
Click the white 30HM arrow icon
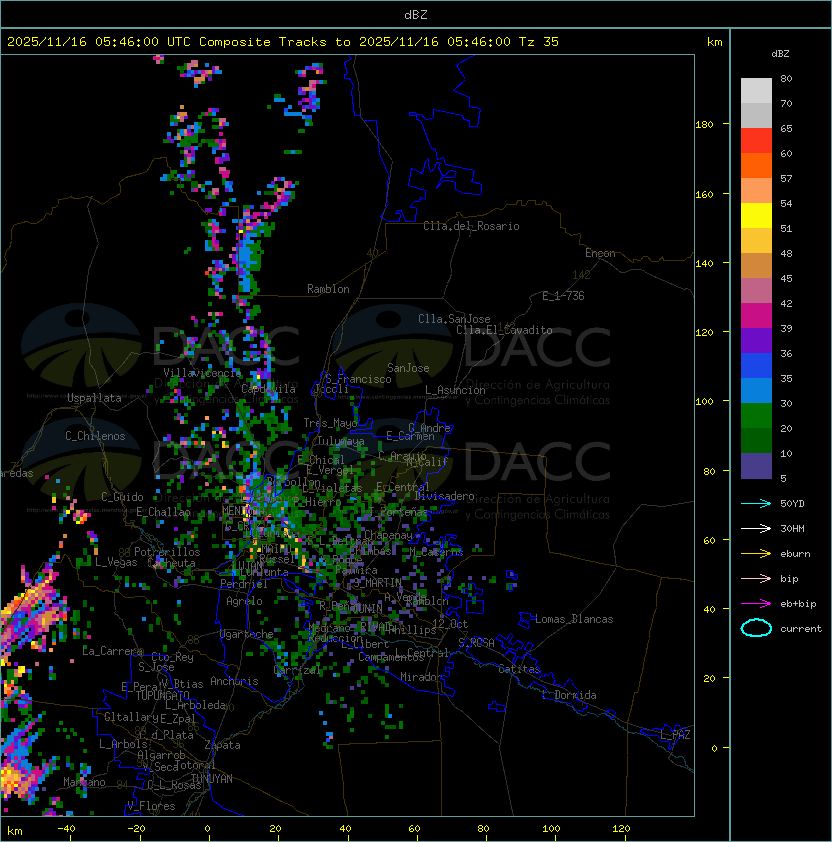(756, 528)
